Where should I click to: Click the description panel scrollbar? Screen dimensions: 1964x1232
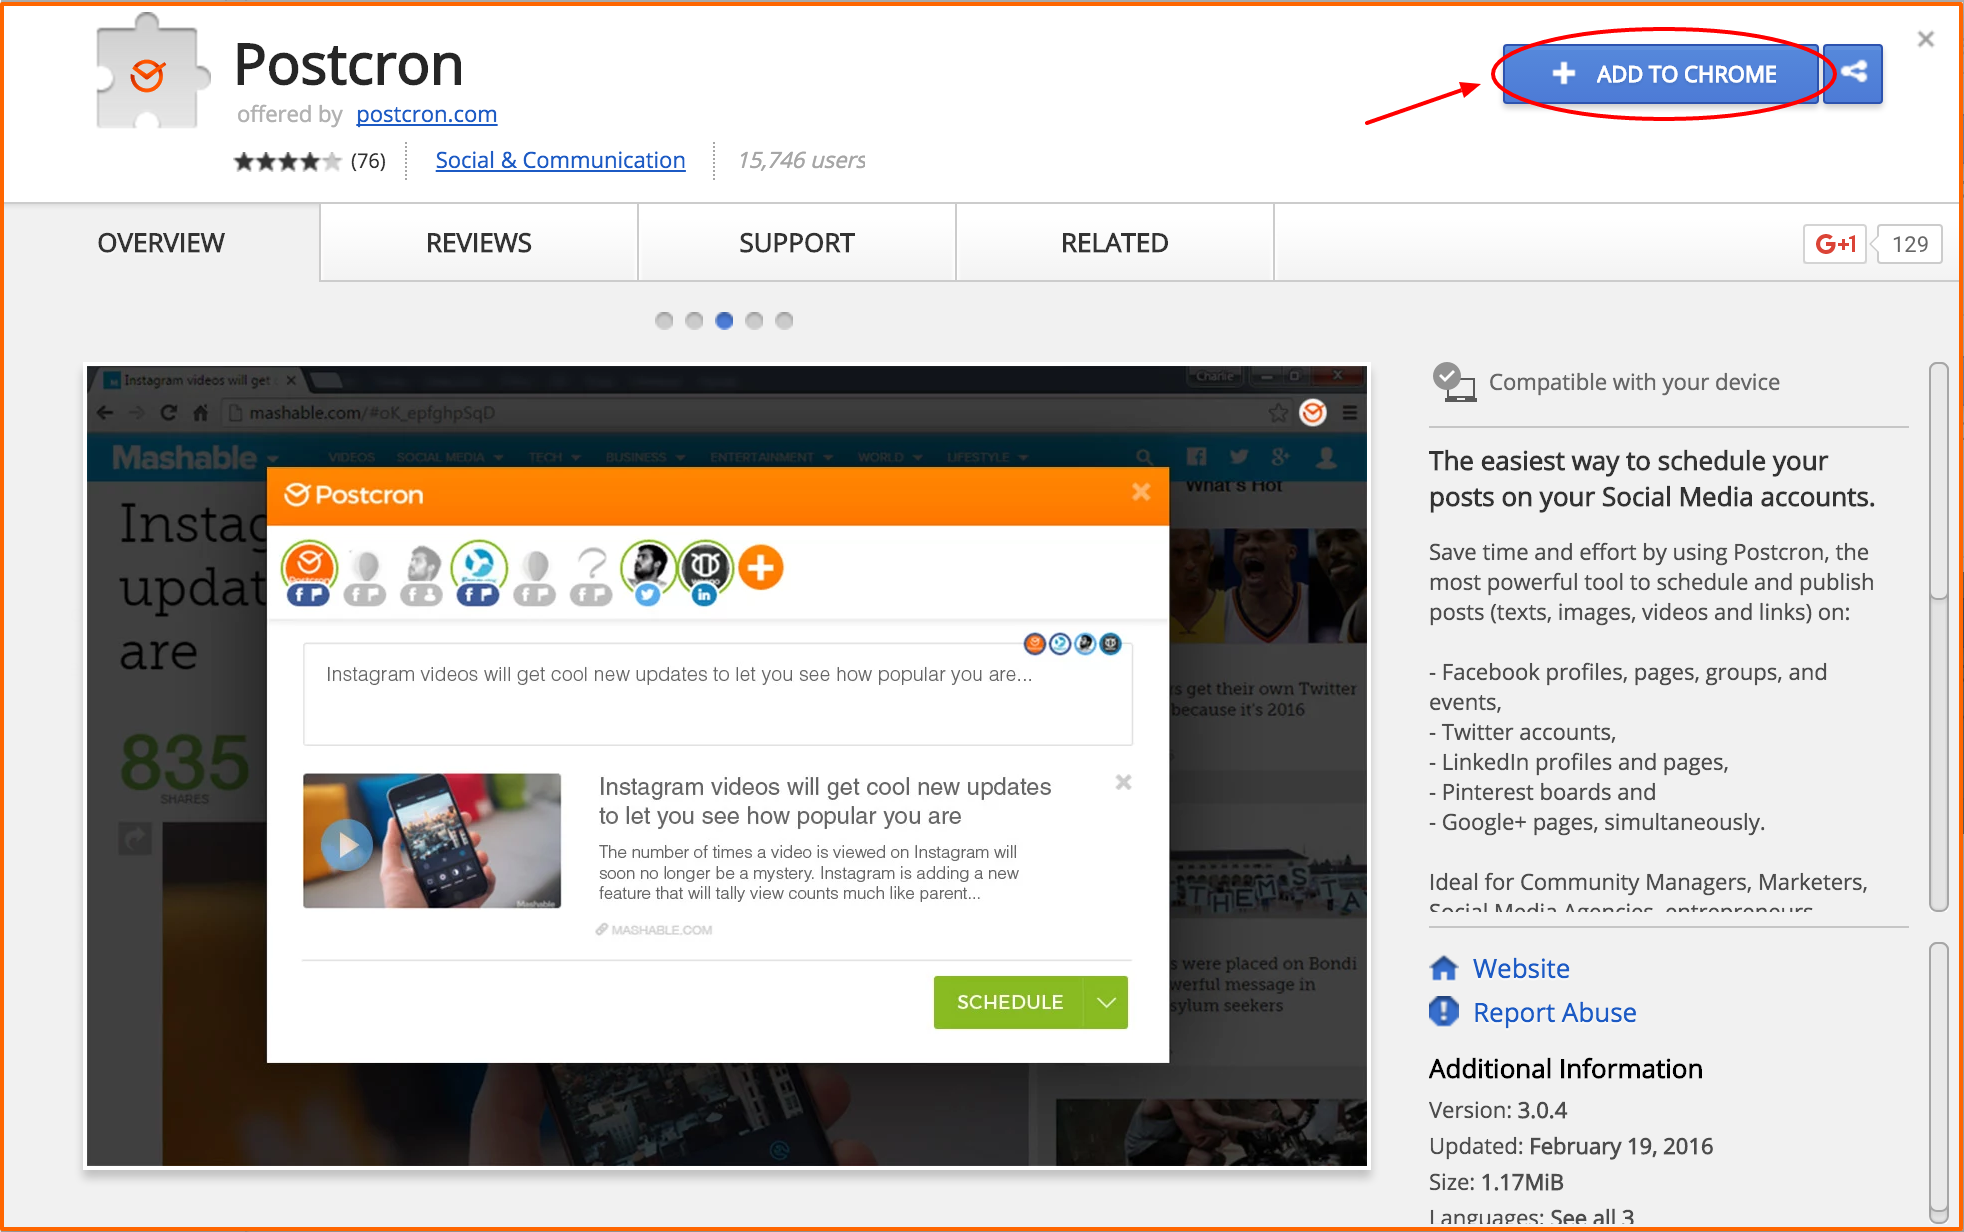(1938, 480)
